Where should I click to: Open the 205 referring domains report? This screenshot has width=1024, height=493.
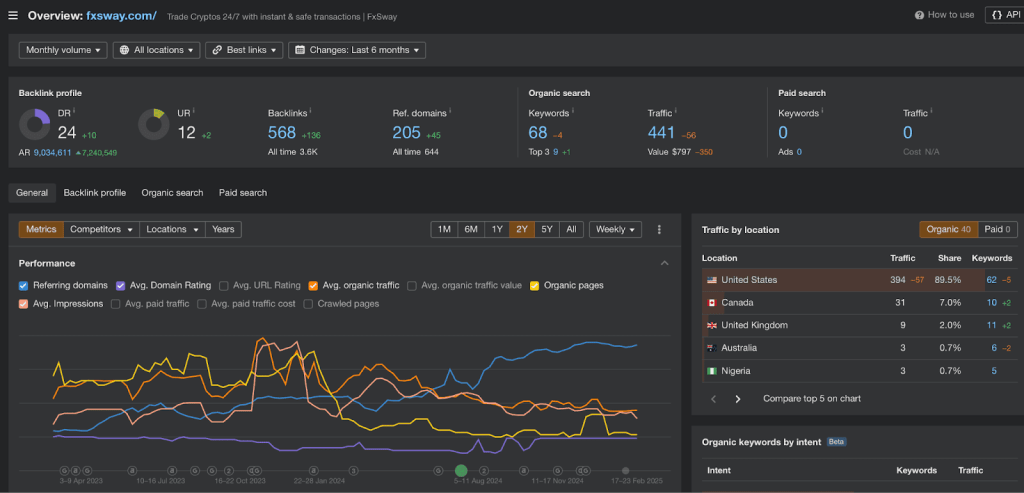pyautogui.click(x=407, y=133)
